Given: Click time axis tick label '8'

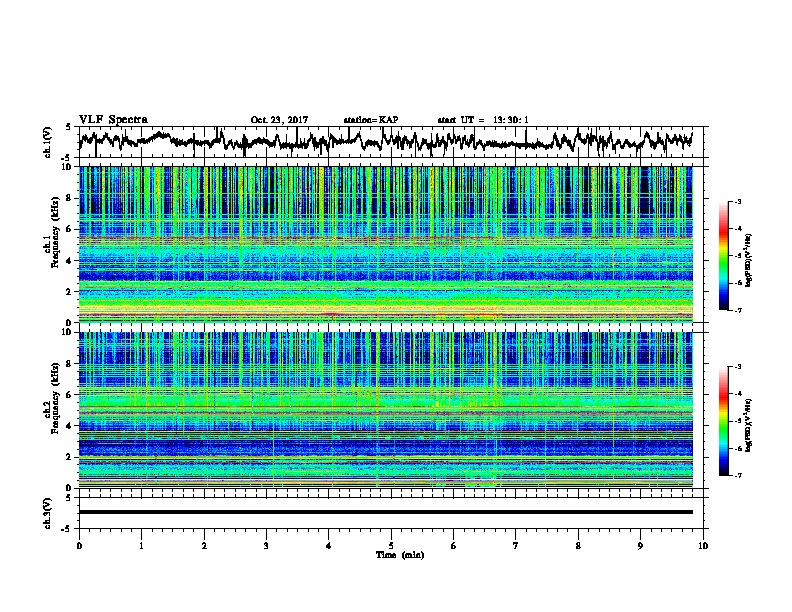Looking at the screenshot, I should 578,546.
